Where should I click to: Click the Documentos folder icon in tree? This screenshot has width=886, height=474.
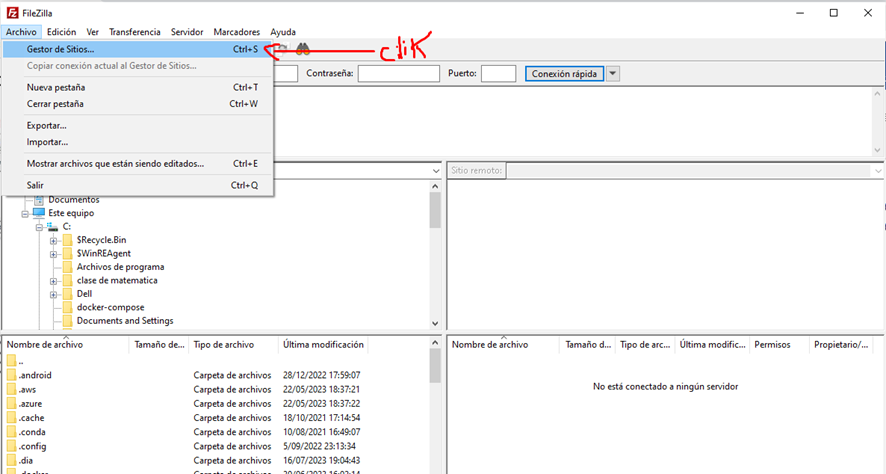pos(39,200)
